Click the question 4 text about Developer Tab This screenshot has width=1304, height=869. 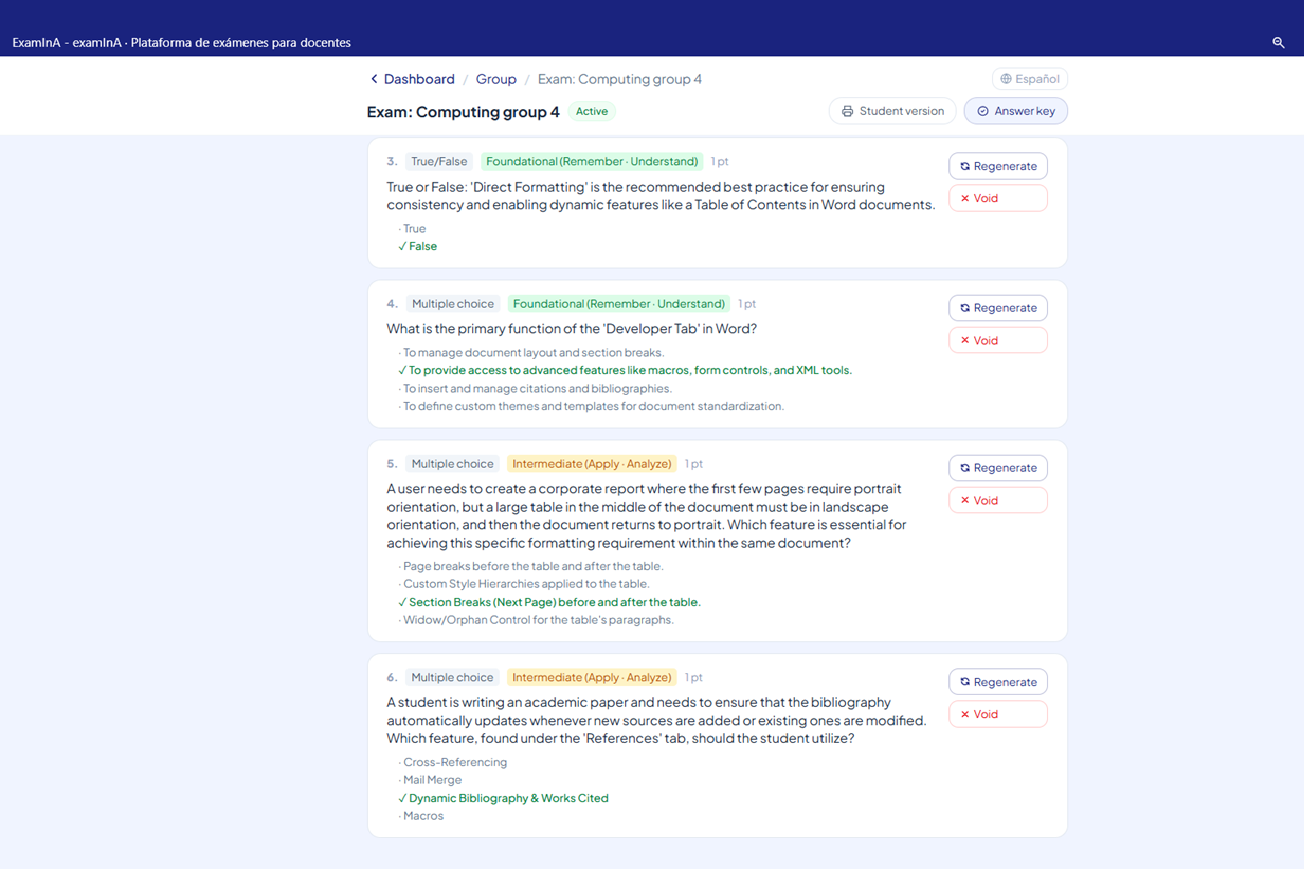click(572, 329)
